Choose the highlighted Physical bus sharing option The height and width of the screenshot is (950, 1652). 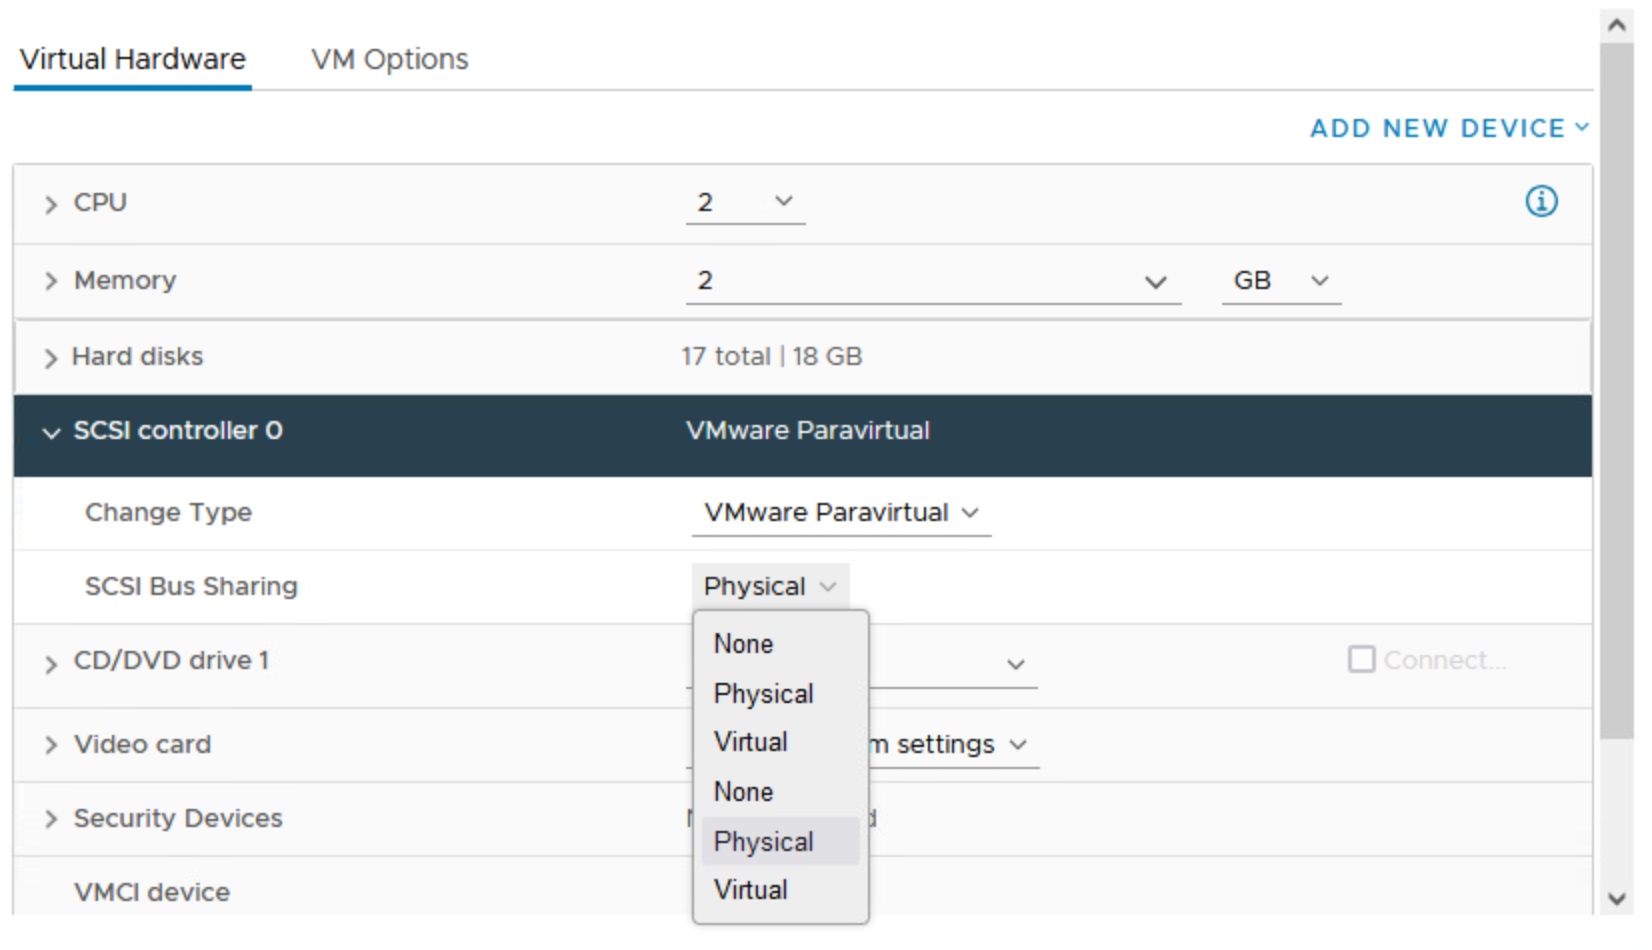pos(764,842)
